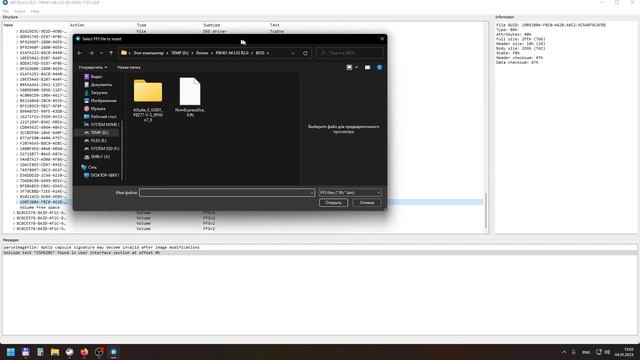Image resolution: width=640 pixels, height=360 pixels.
Task: Click Drivers in the breadcrumb path
Action: coord(202,53)
